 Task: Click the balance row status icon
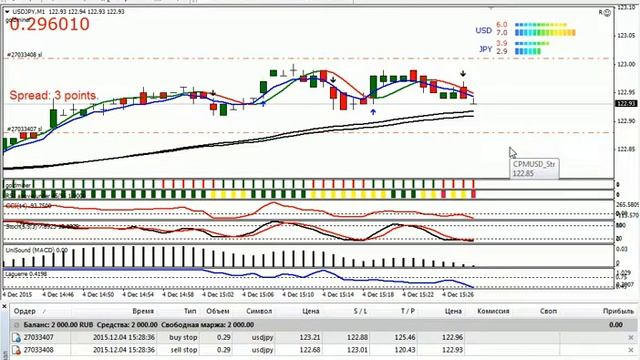pyautogui.click(x=17, y=325)
